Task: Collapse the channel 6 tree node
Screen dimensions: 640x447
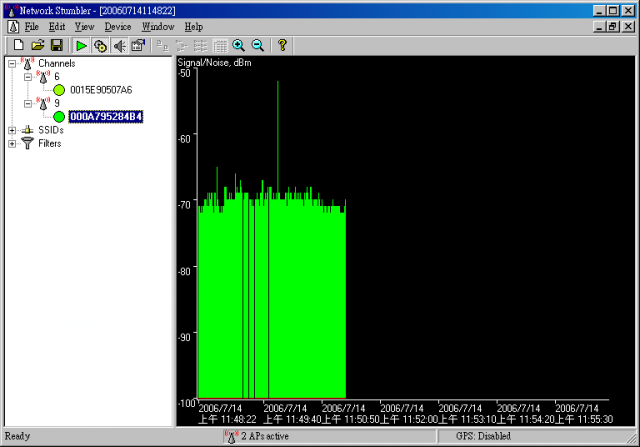Action: [29, 77]
